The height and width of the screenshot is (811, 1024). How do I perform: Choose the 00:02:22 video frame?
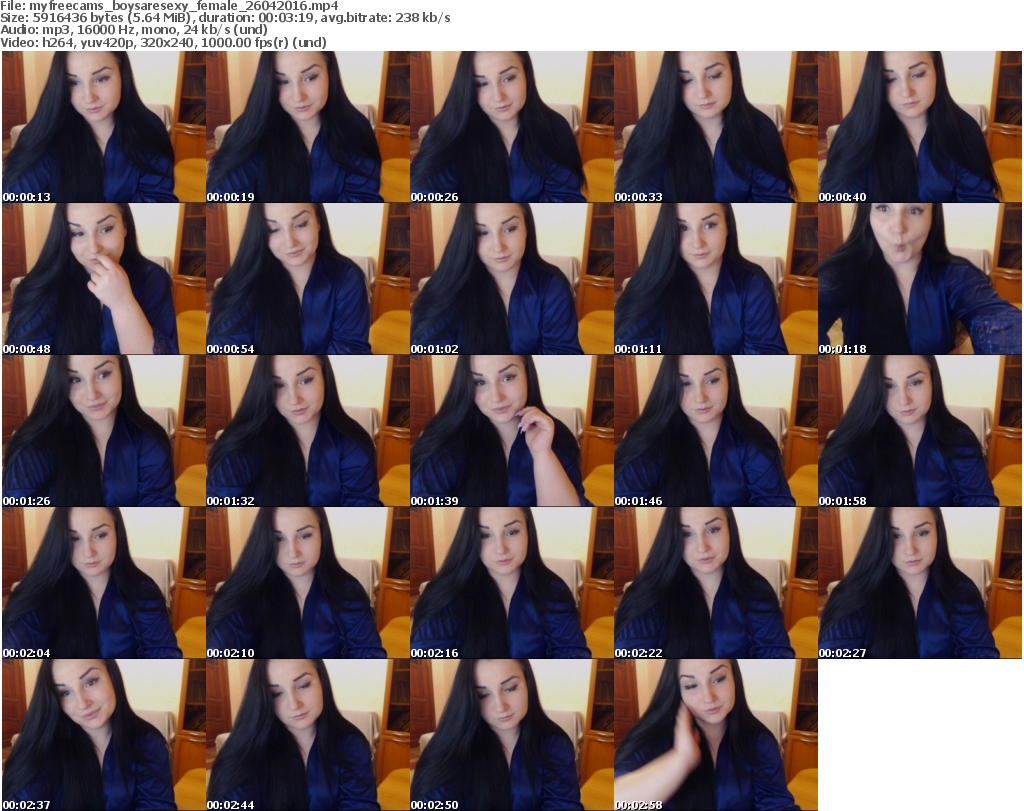[716, 583]
